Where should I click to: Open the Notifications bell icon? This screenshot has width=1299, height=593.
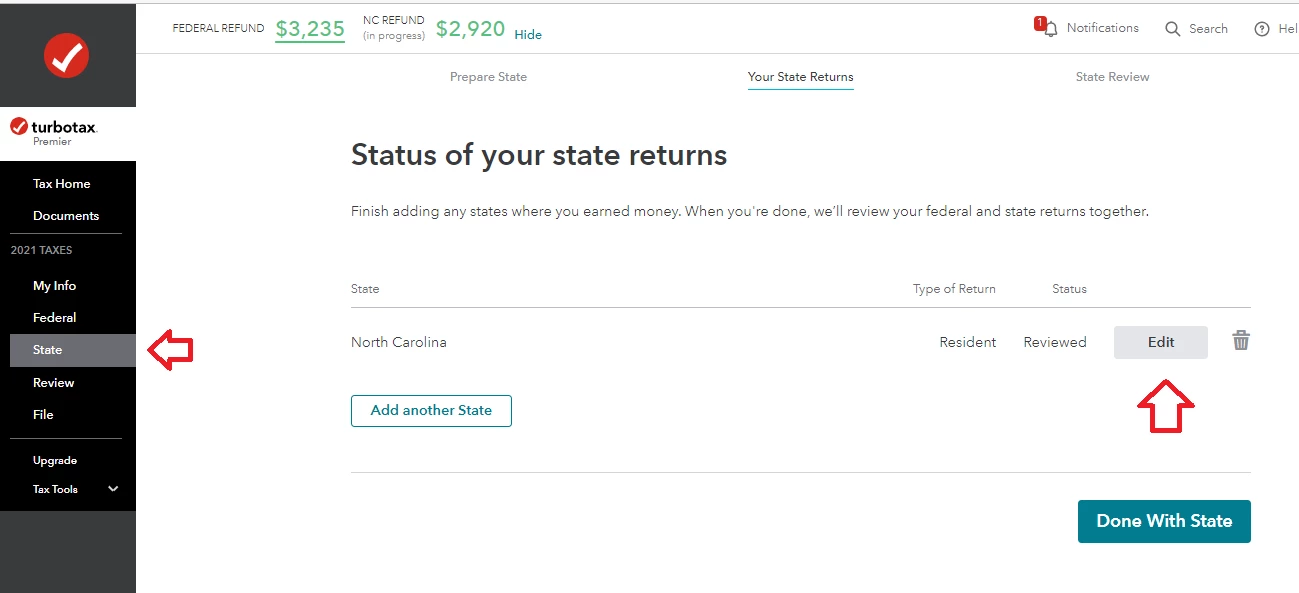coord(1050,29)
